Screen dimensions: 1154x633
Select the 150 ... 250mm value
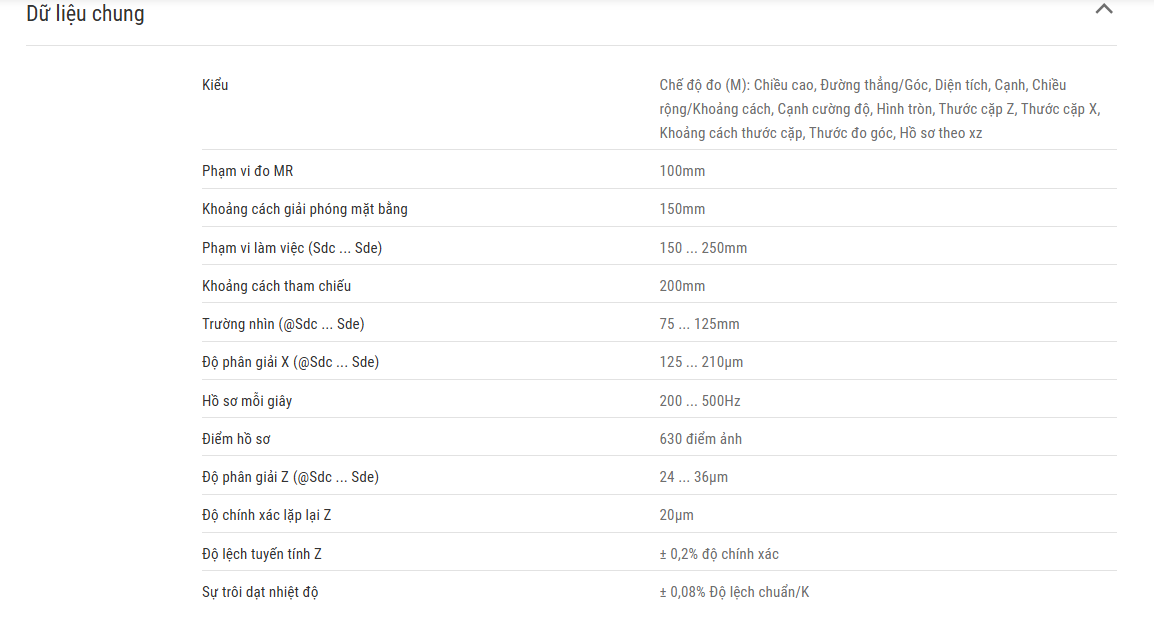tap(703, 248)
